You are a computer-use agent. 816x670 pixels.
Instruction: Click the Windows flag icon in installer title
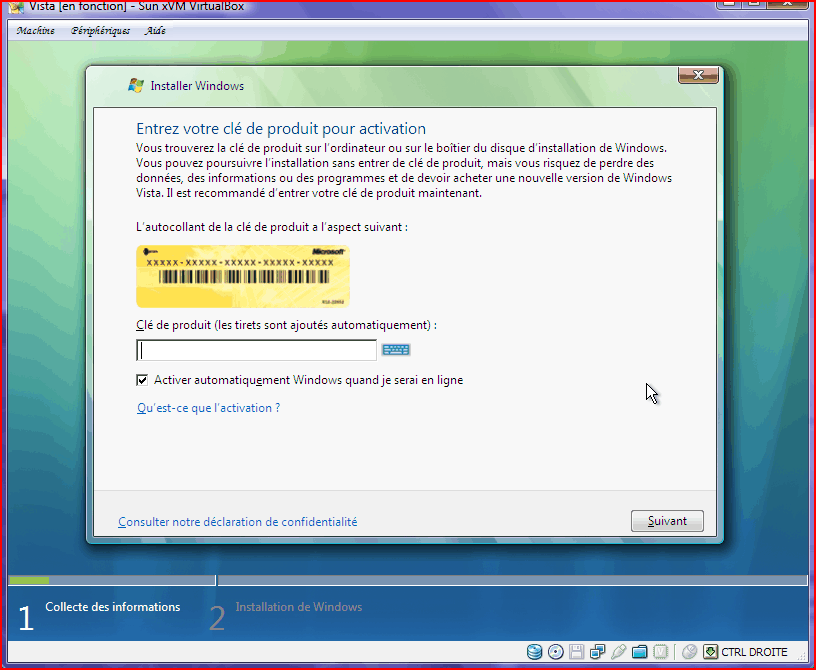pos(136,85)
